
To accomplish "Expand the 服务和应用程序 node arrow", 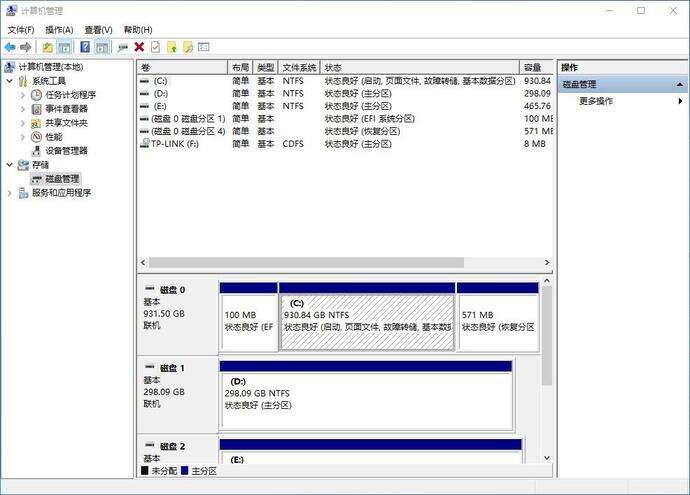I will (10, 193).
